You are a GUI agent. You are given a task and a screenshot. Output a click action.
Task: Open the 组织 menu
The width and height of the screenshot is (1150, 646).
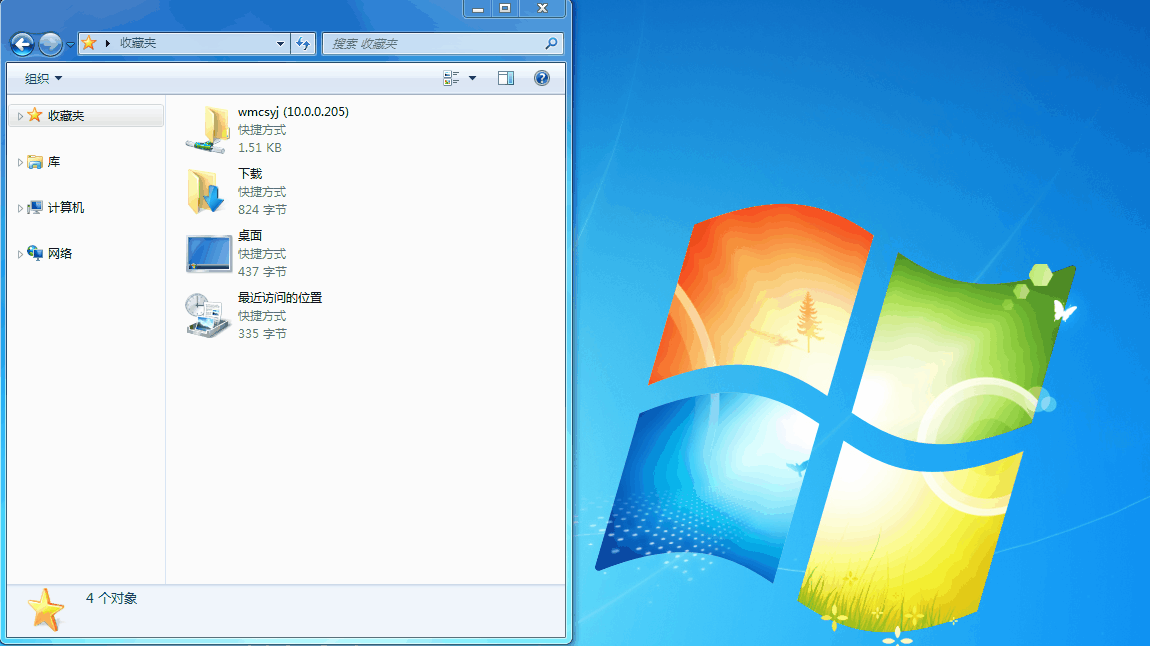point(43,78)
